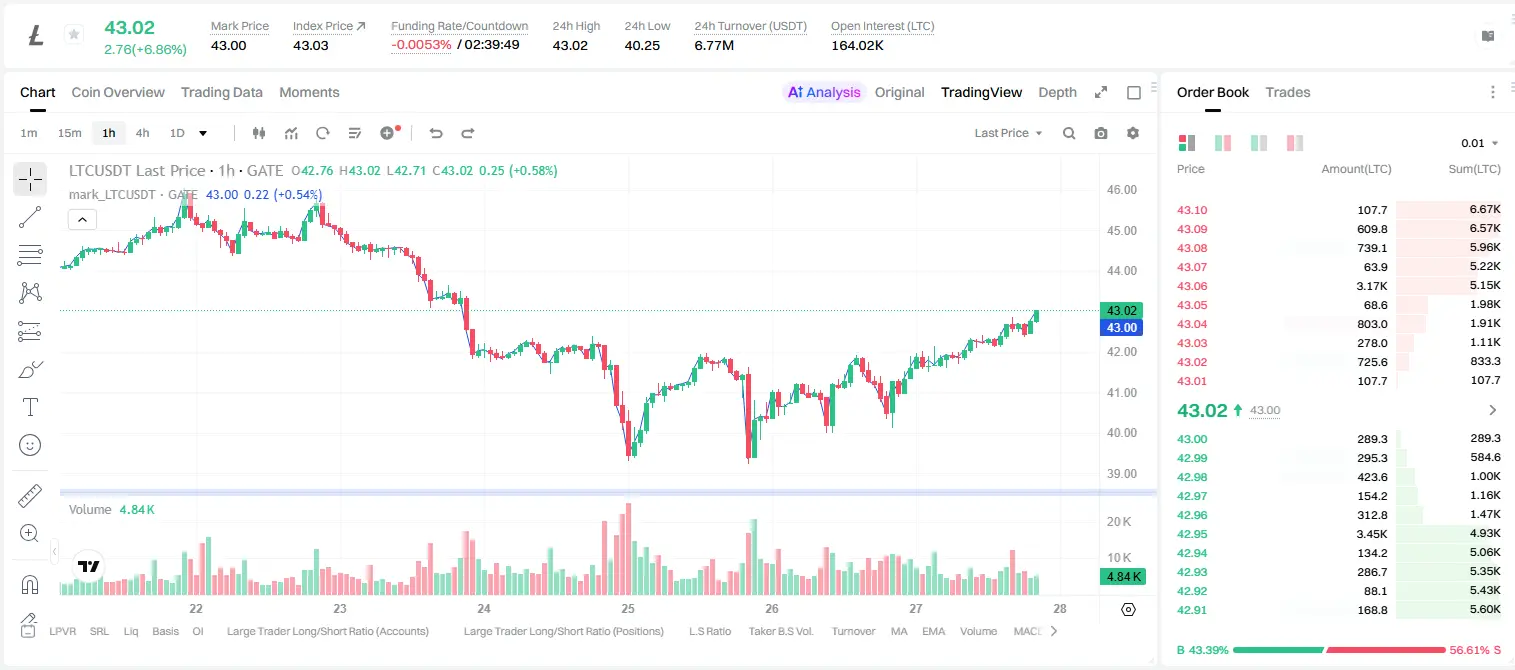This screenshot has width=1515, height=670.
Task: Toggle favorite star for LTC
Action: click(74, 35)
